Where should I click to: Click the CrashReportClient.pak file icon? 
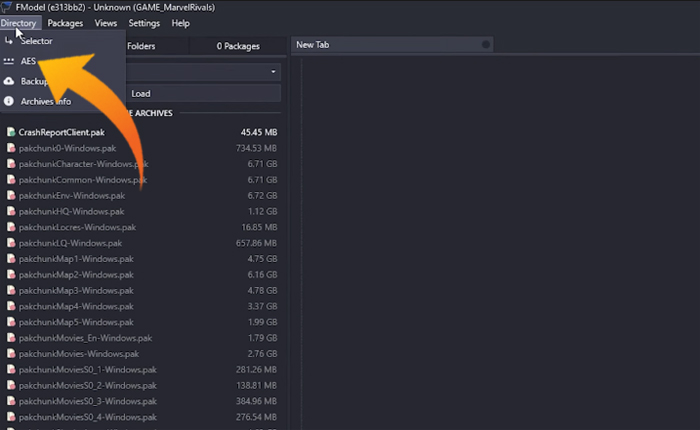10,132
